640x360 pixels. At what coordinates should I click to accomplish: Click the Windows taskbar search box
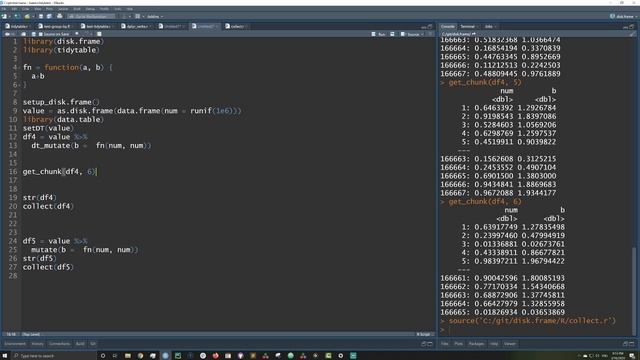tap(54, 356)
